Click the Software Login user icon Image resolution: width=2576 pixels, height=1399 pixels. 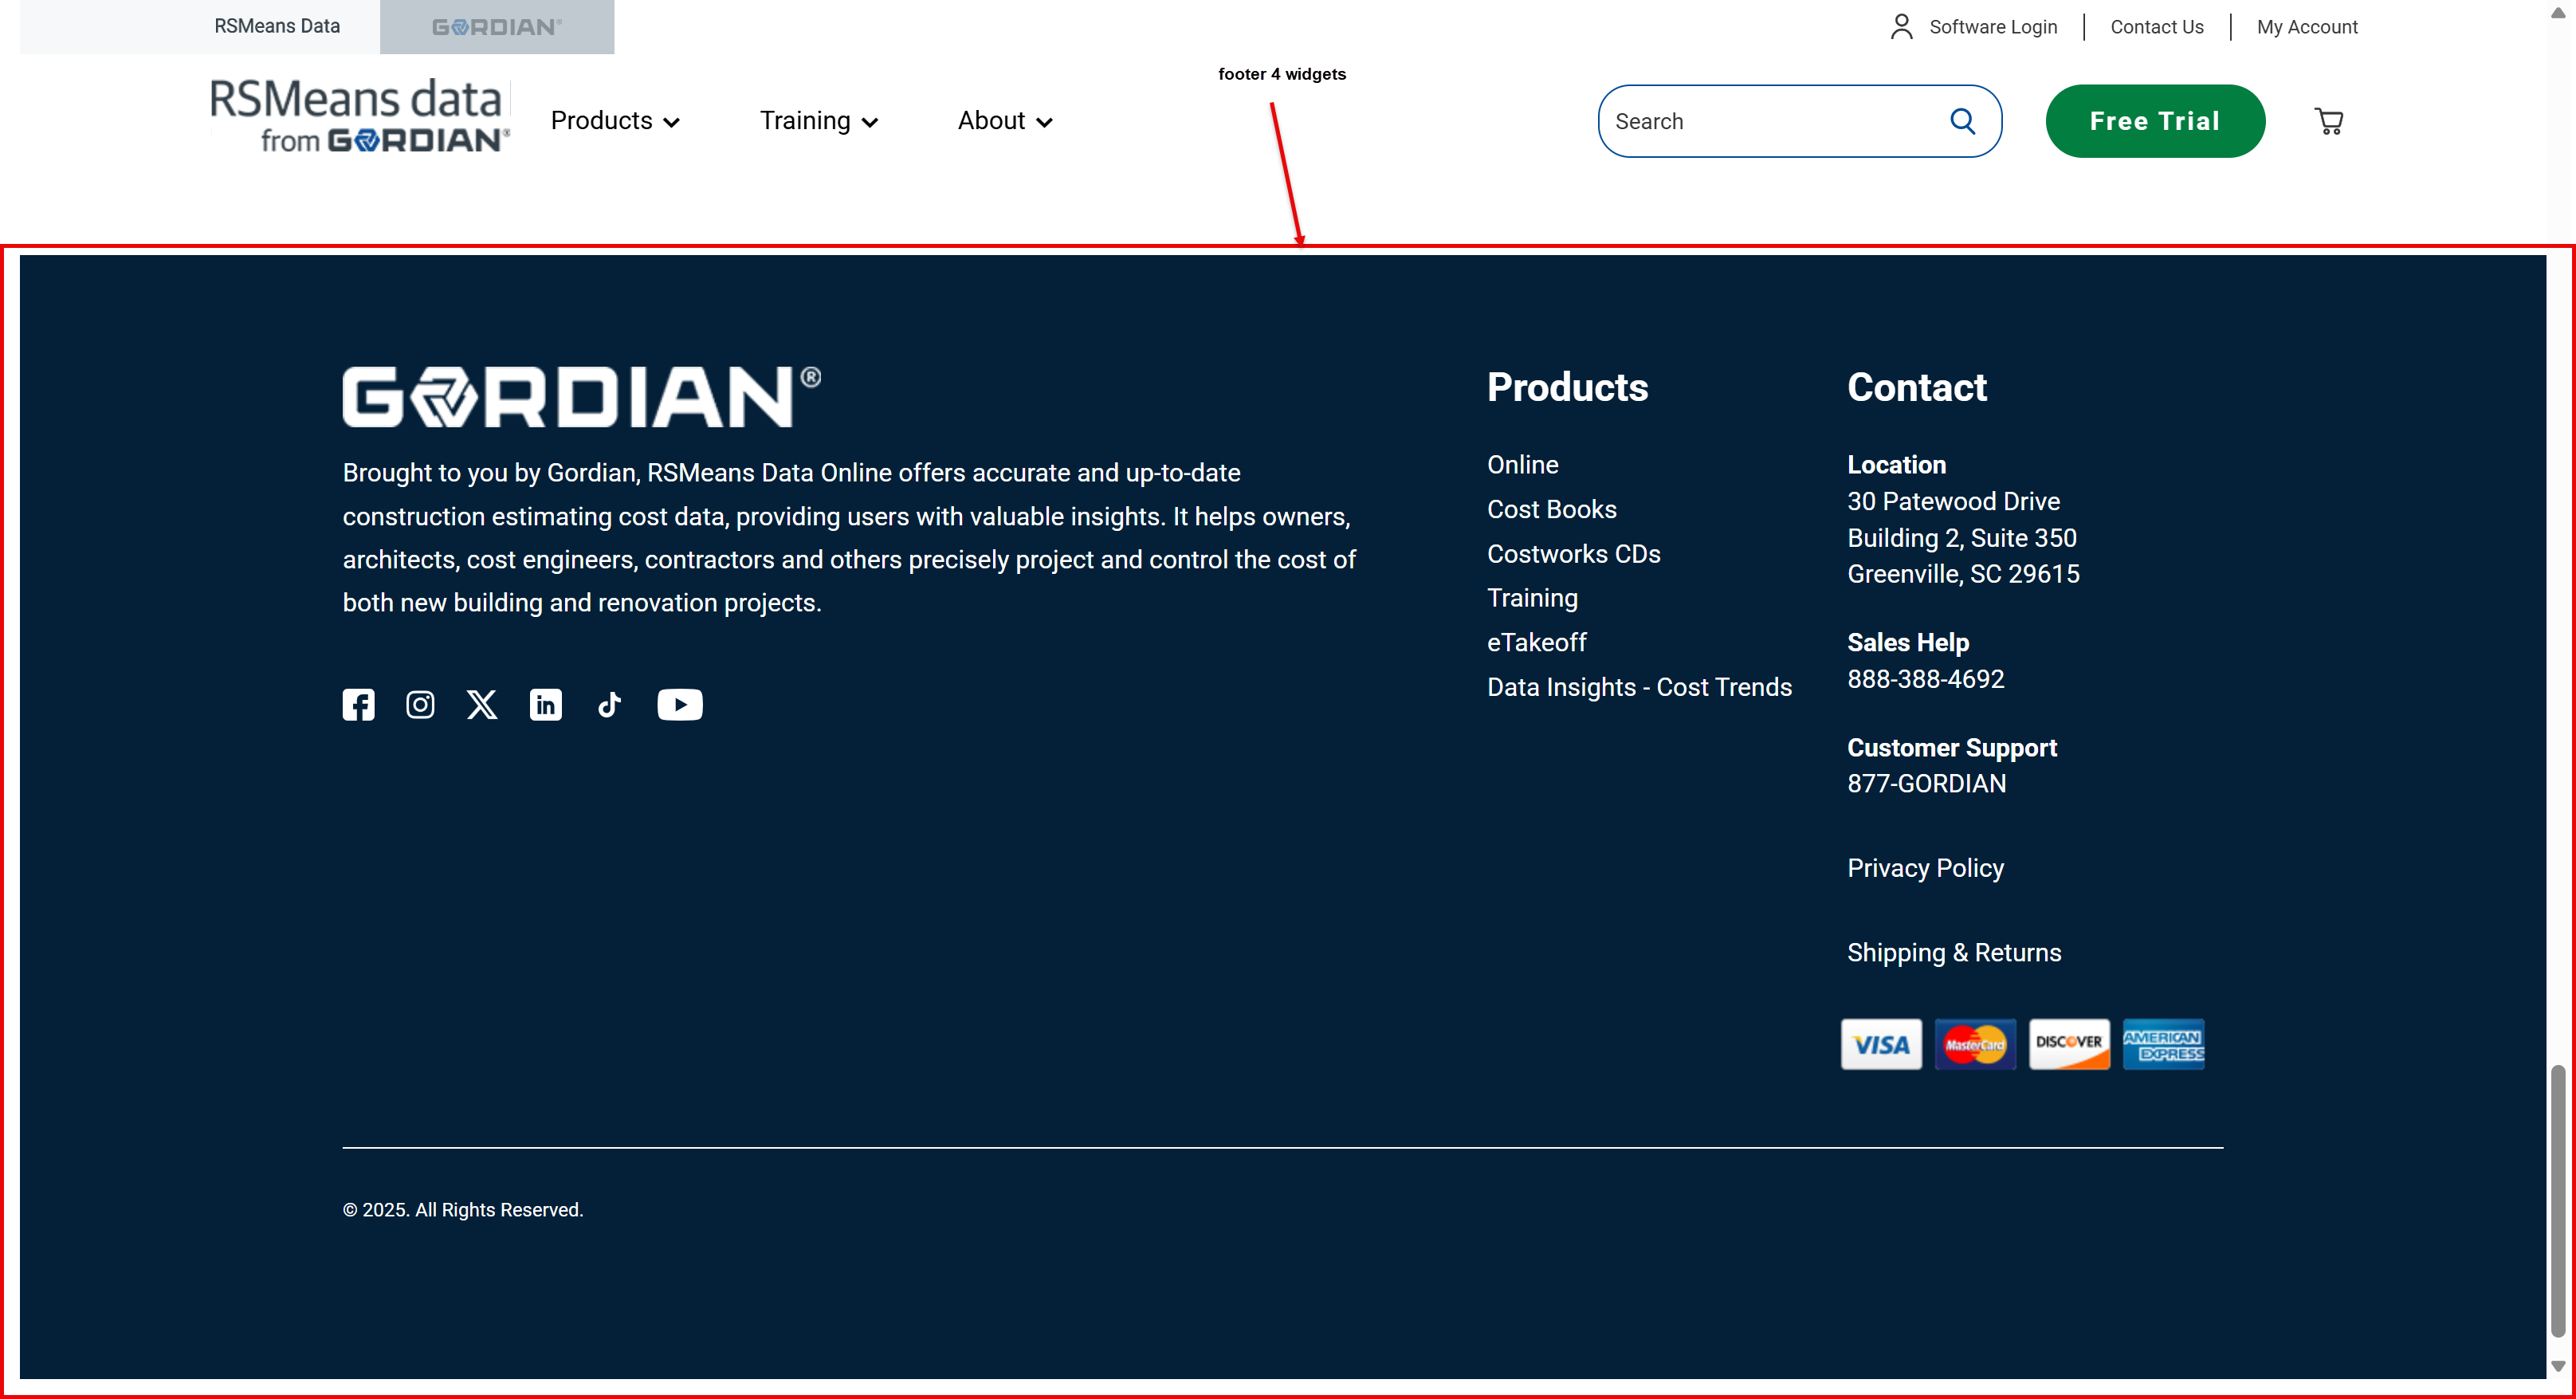pos(1901,27)
